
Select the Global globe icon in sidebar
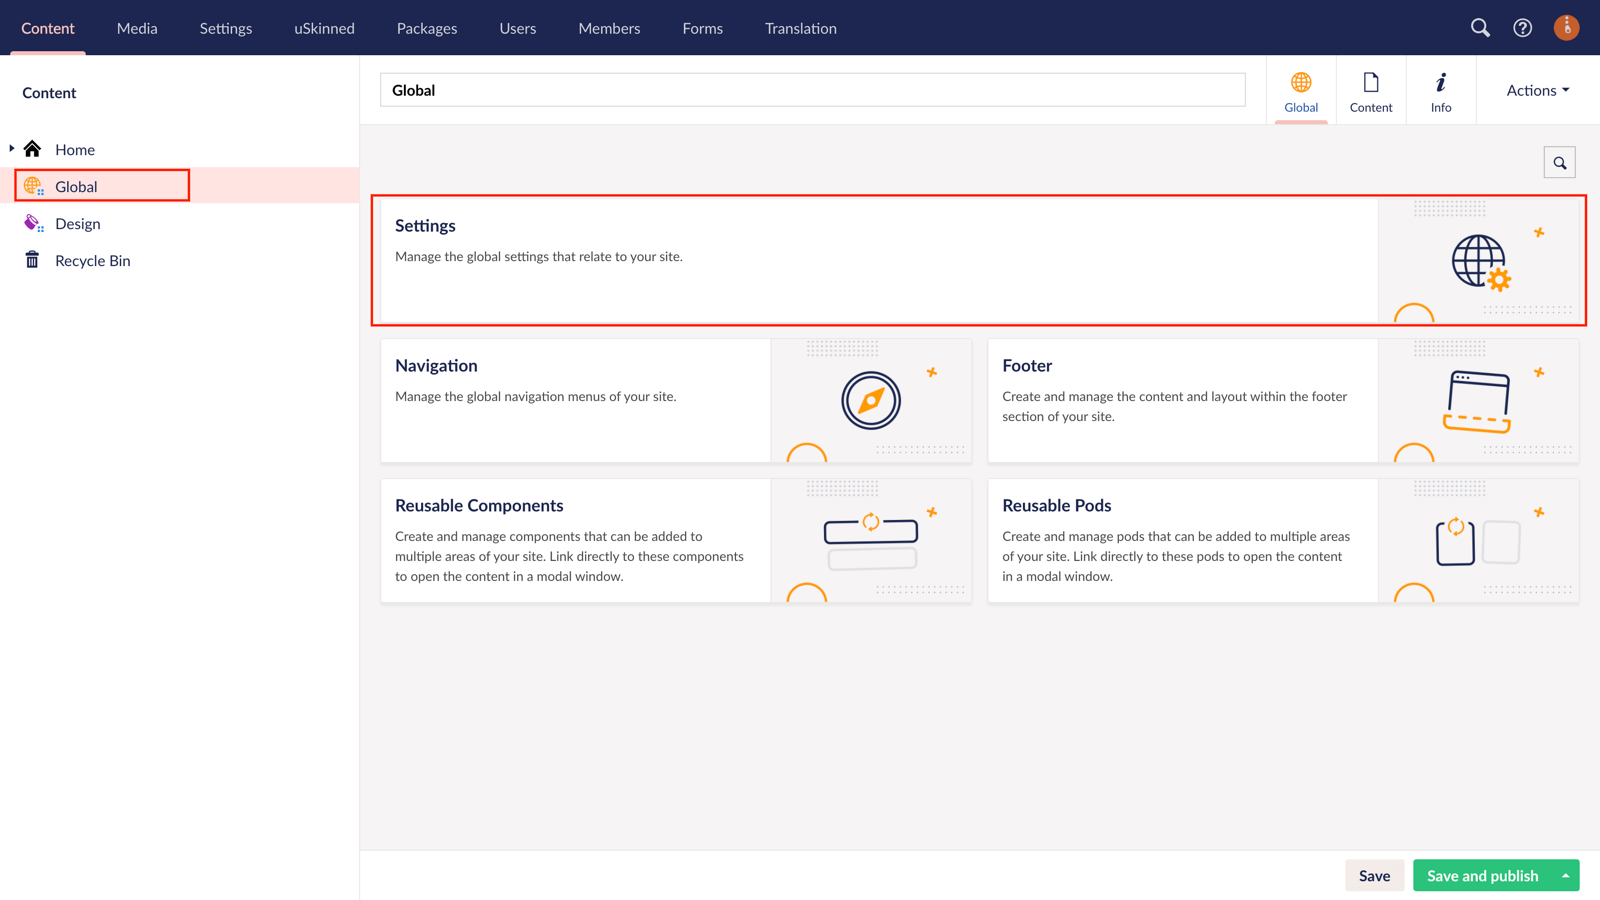click(33, 185)
